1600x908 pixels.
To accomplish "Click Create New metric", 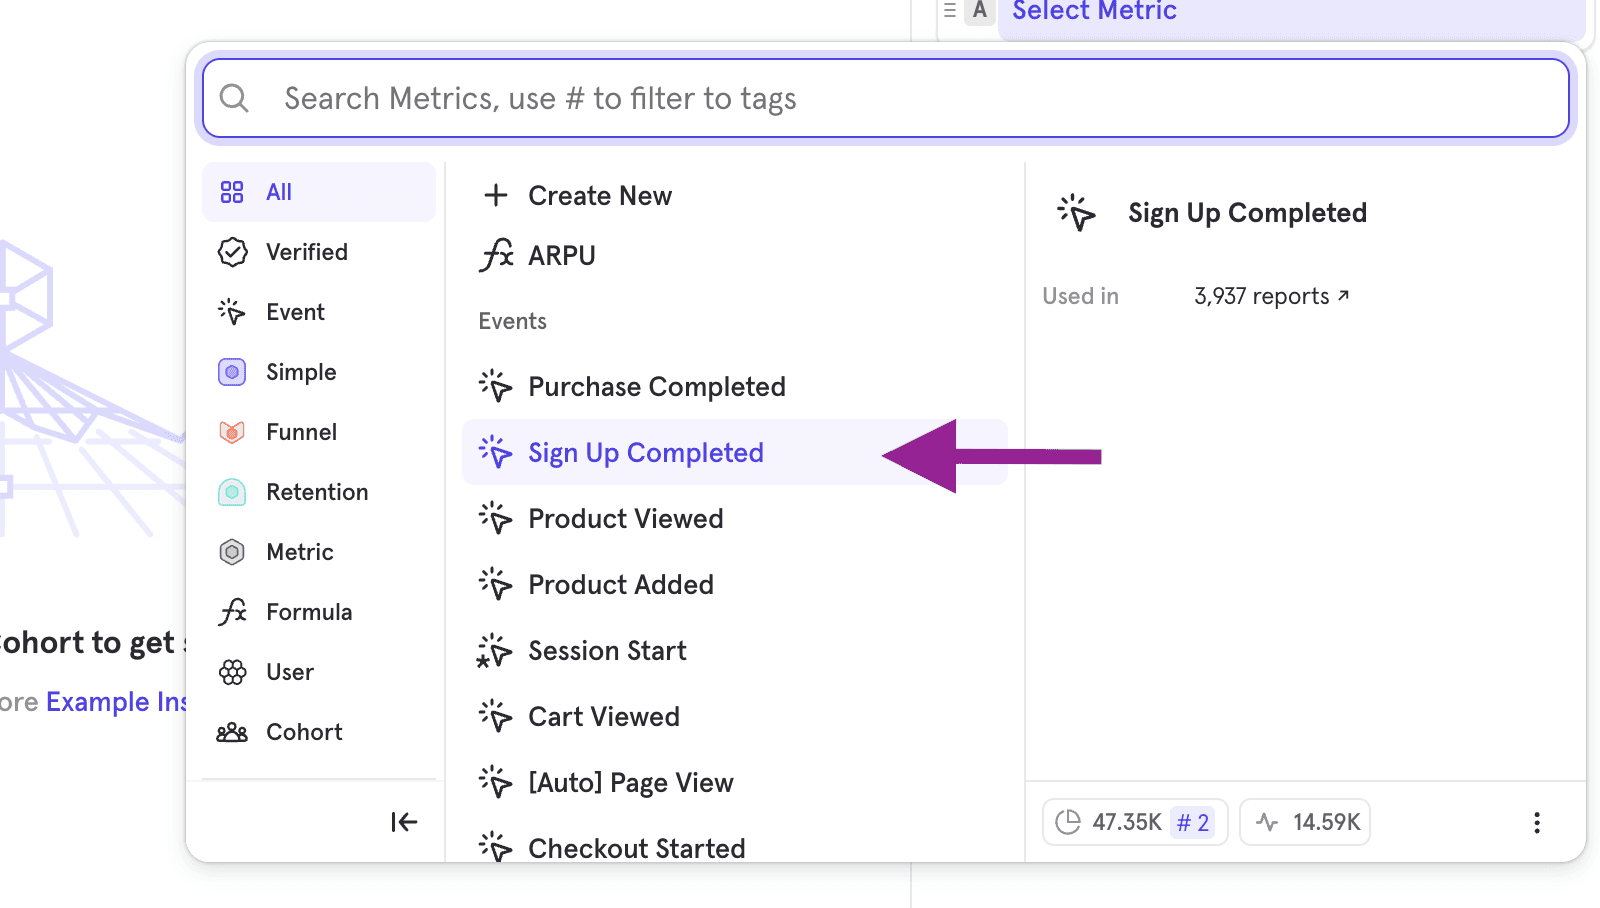I will pos(600,196).
